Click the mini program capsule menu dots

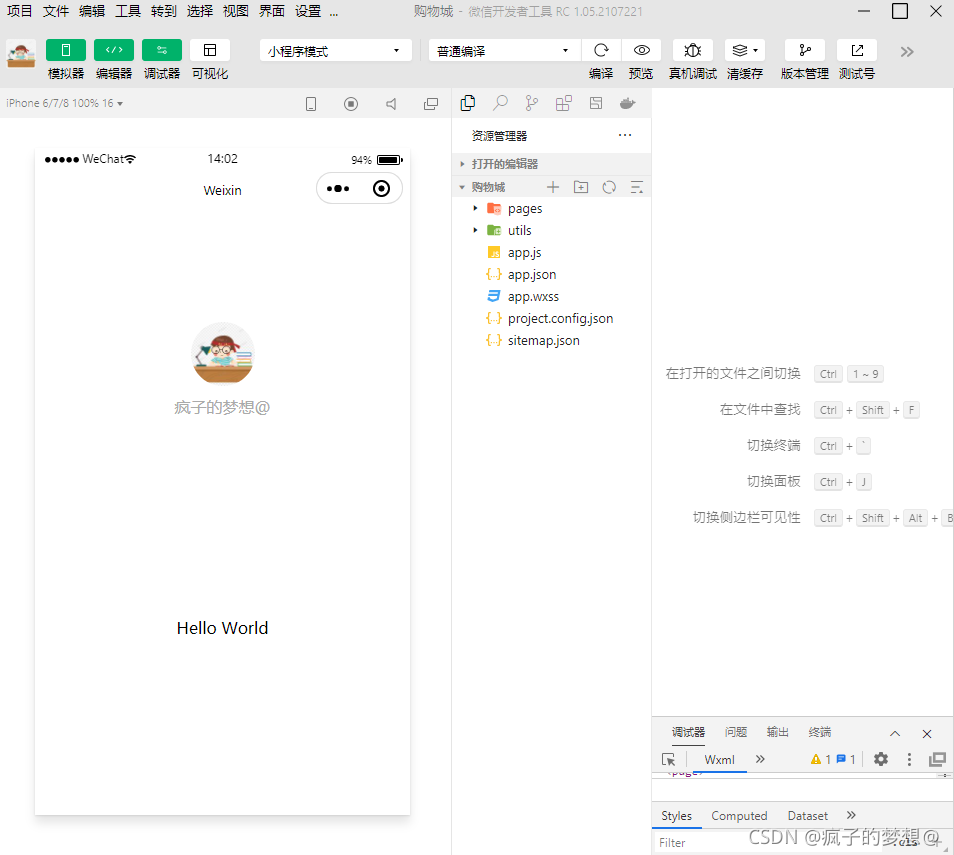click(338, 189)
